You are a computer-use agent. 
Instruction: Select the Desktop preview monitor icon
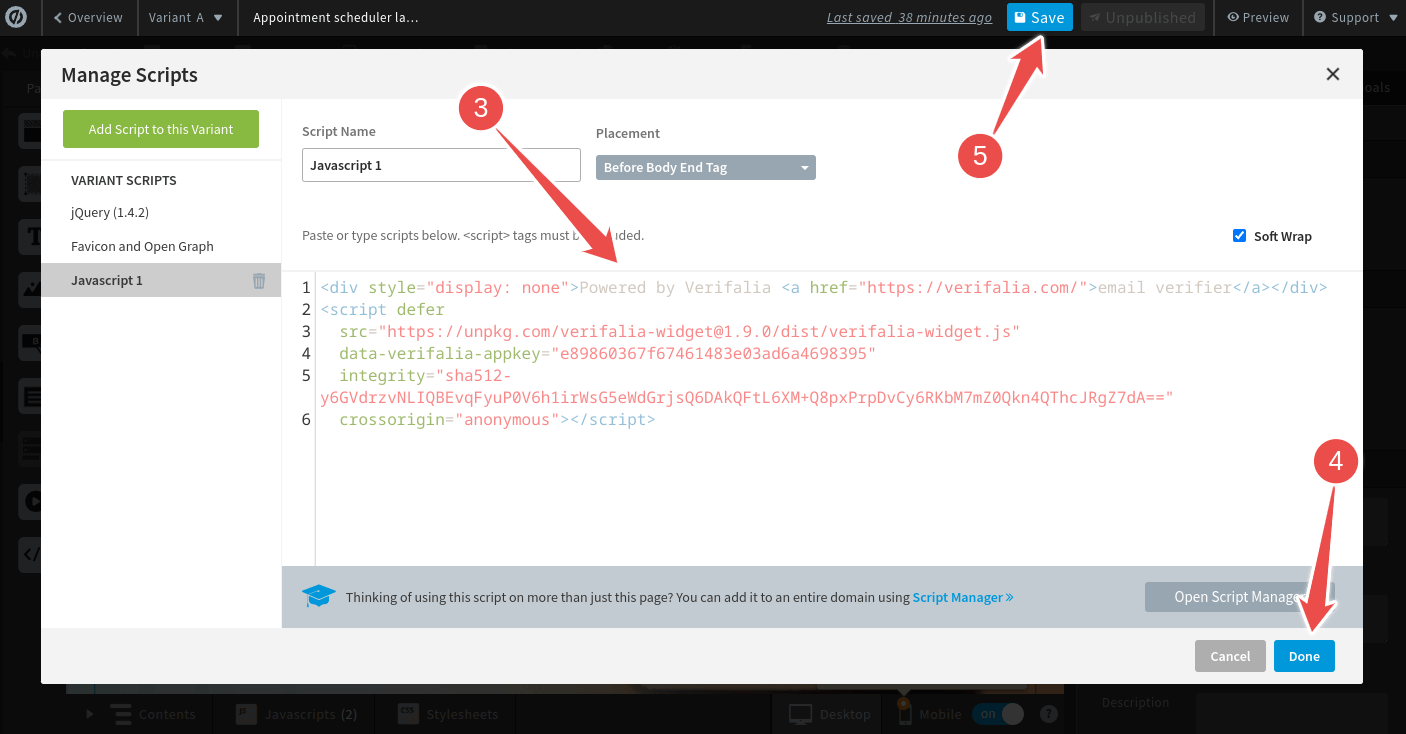tap(799, 713)
